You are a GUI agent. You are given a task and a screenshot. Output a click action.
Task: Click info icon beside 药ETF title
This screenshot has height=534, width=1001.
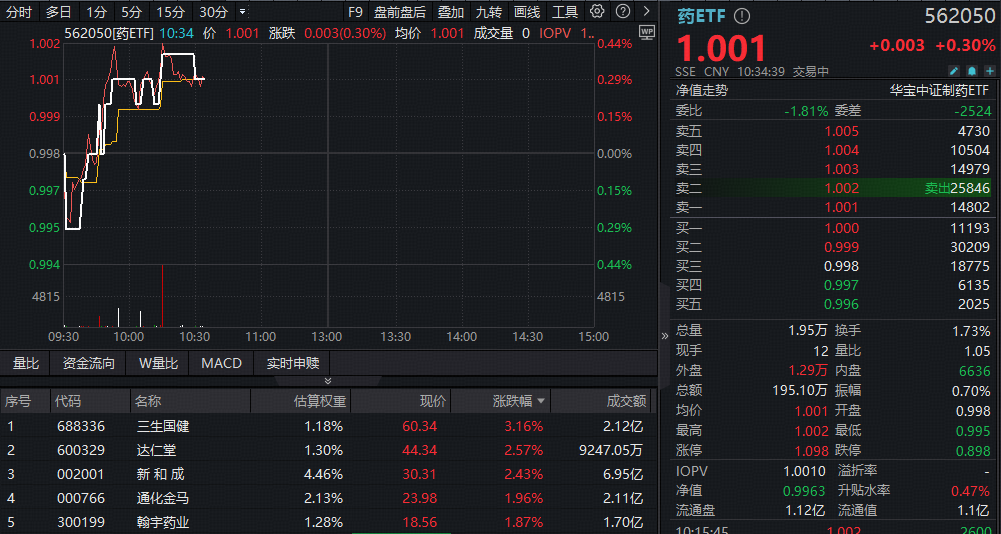(x=742, y=17)
